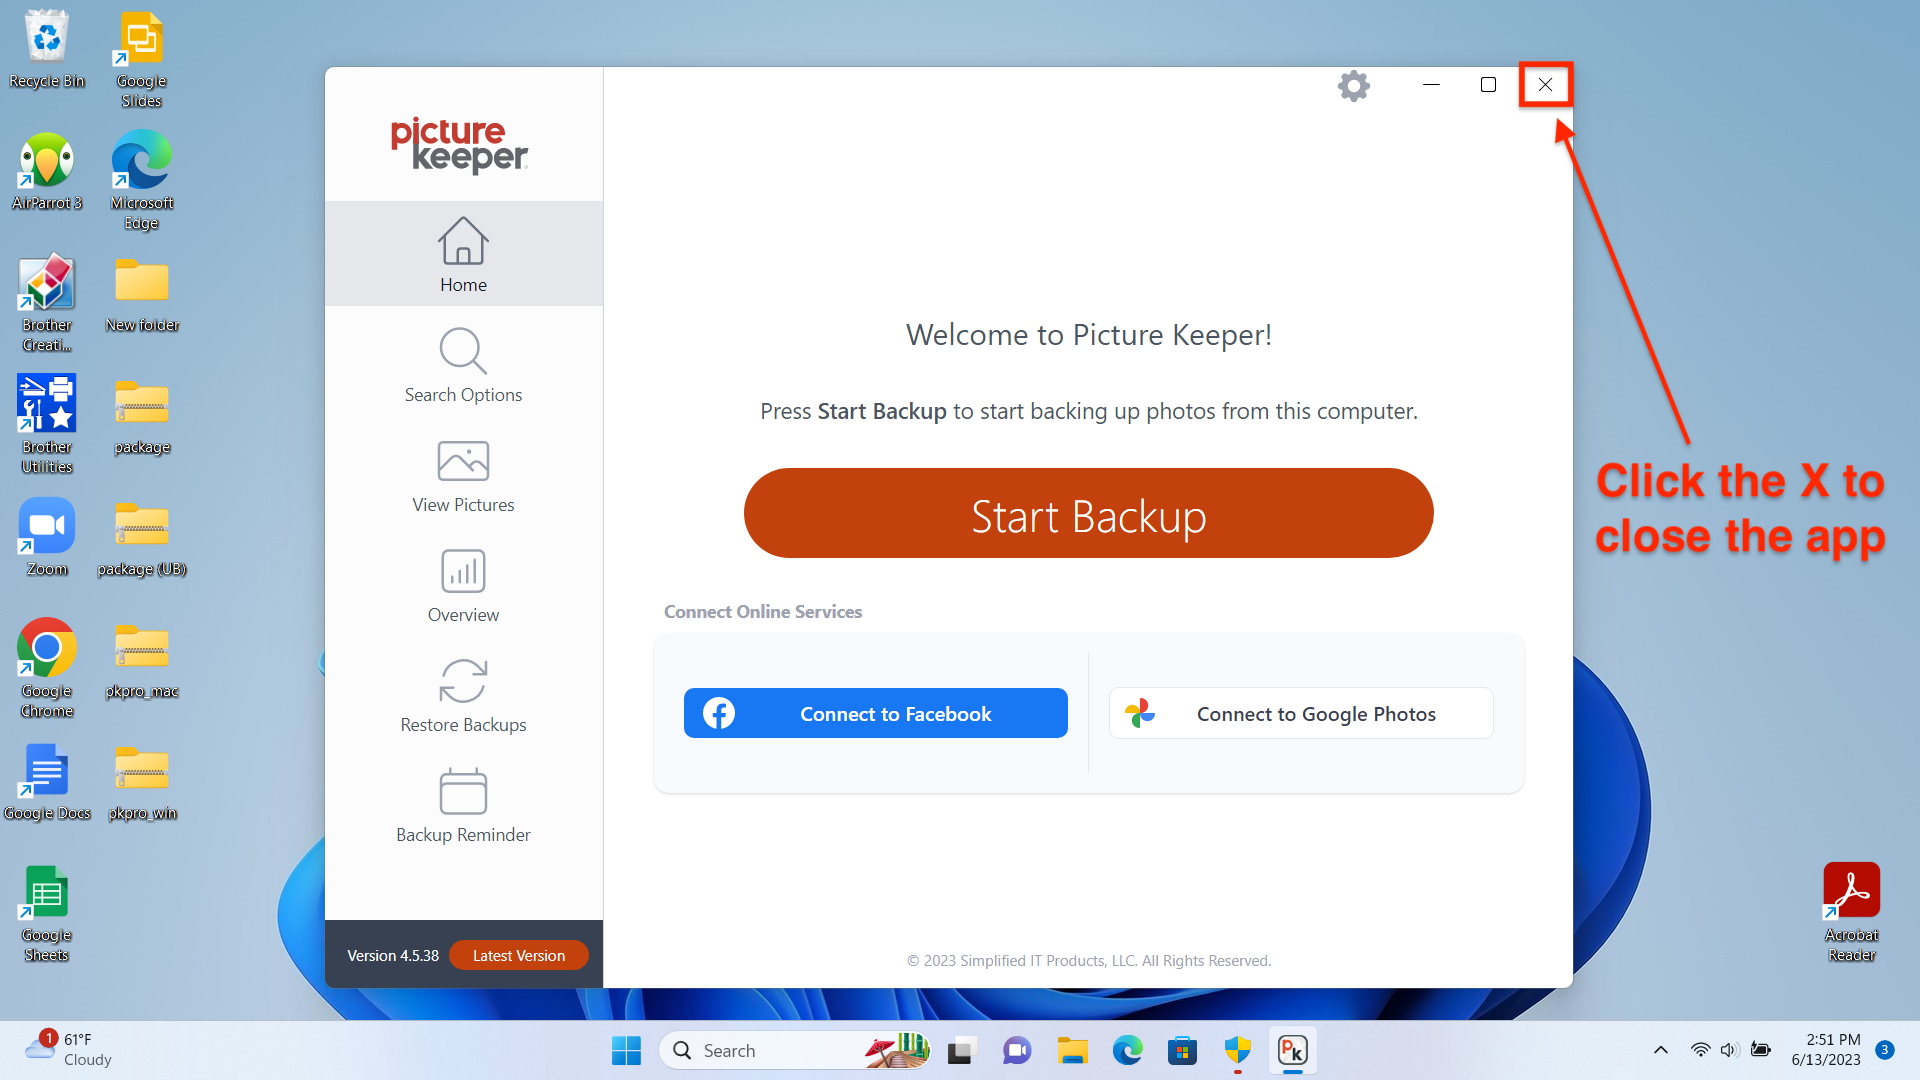The width and height of the screenshot is (1920, 1080).
Task: Open Windows Security shield from taskbar
Action: [1237, 1050]
